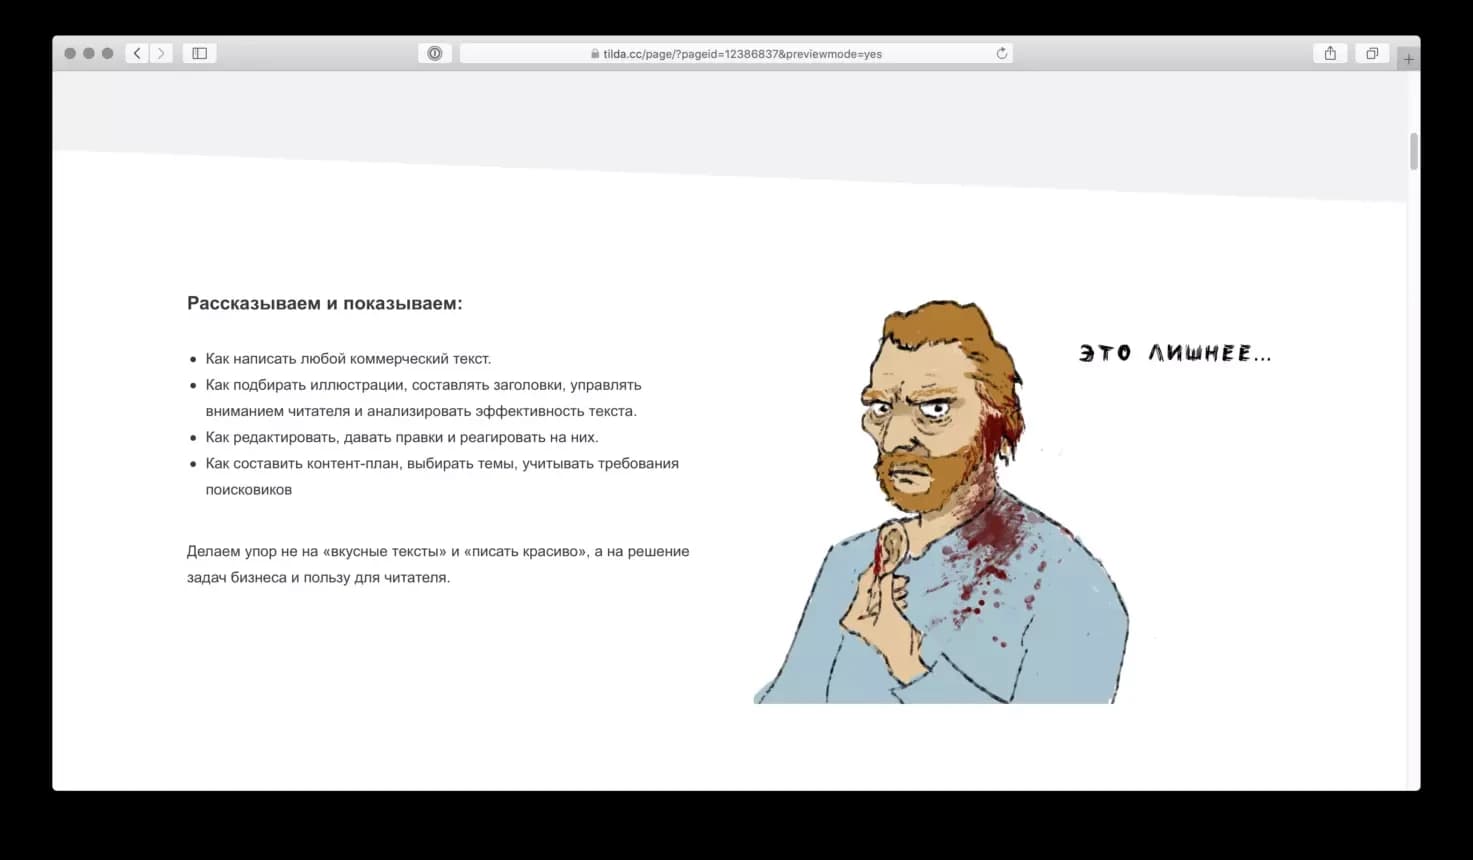Focus the tilda.cc address bar
This screenshot has width=1473, height=860.
click(740, 54)
